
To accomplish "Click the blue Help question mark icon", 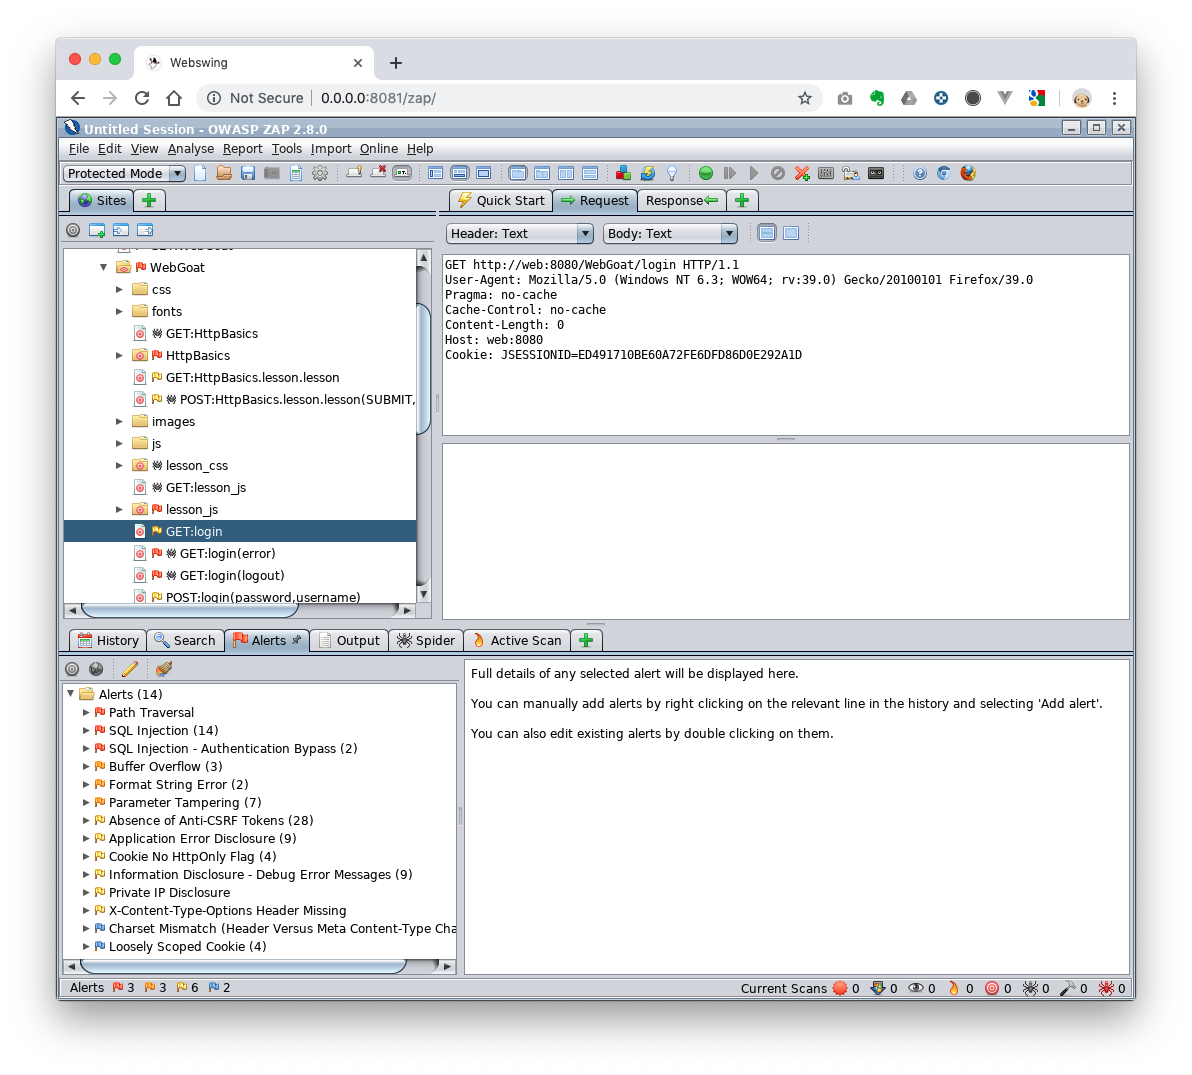I will (x=920, y=173).
